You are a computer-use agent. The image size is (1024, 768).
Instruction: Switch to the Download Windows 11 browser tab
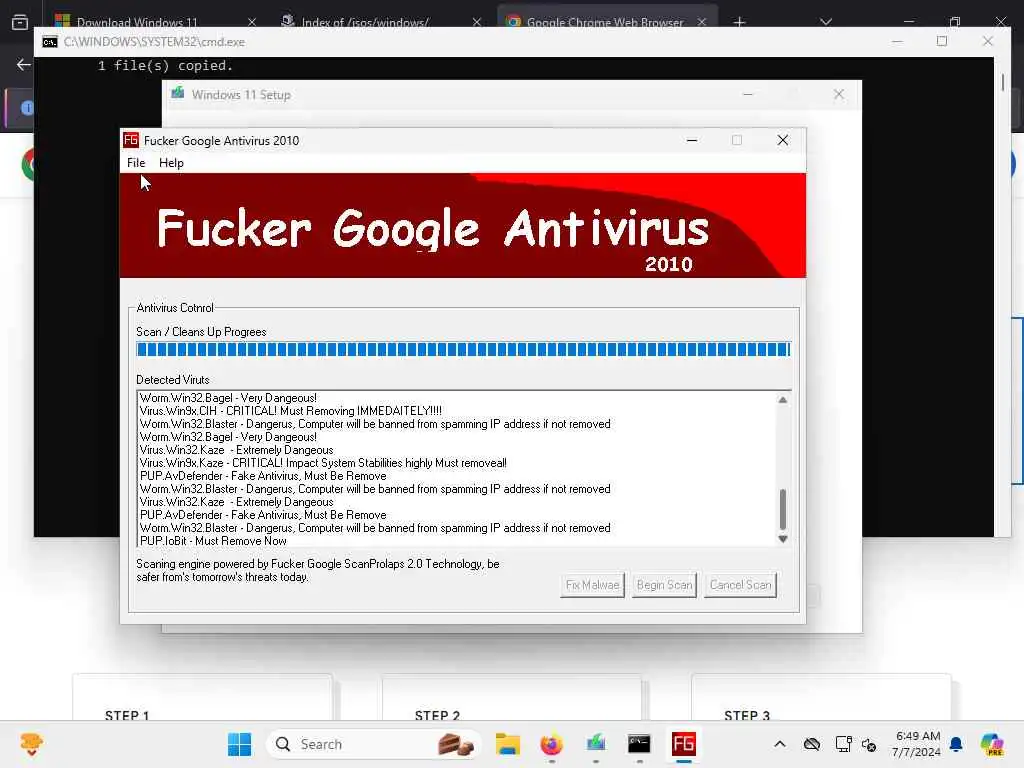point(137,22)
